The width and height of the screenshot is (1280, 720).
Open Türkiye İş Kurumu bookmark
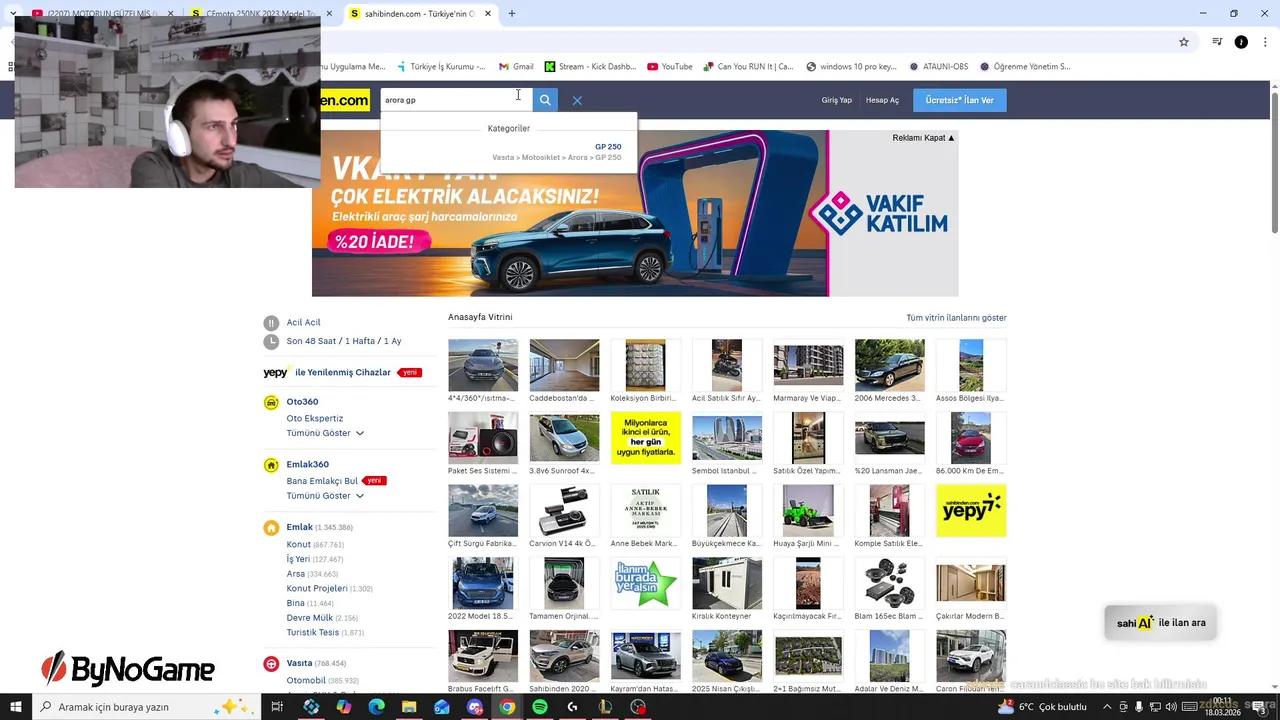(441, 67)
